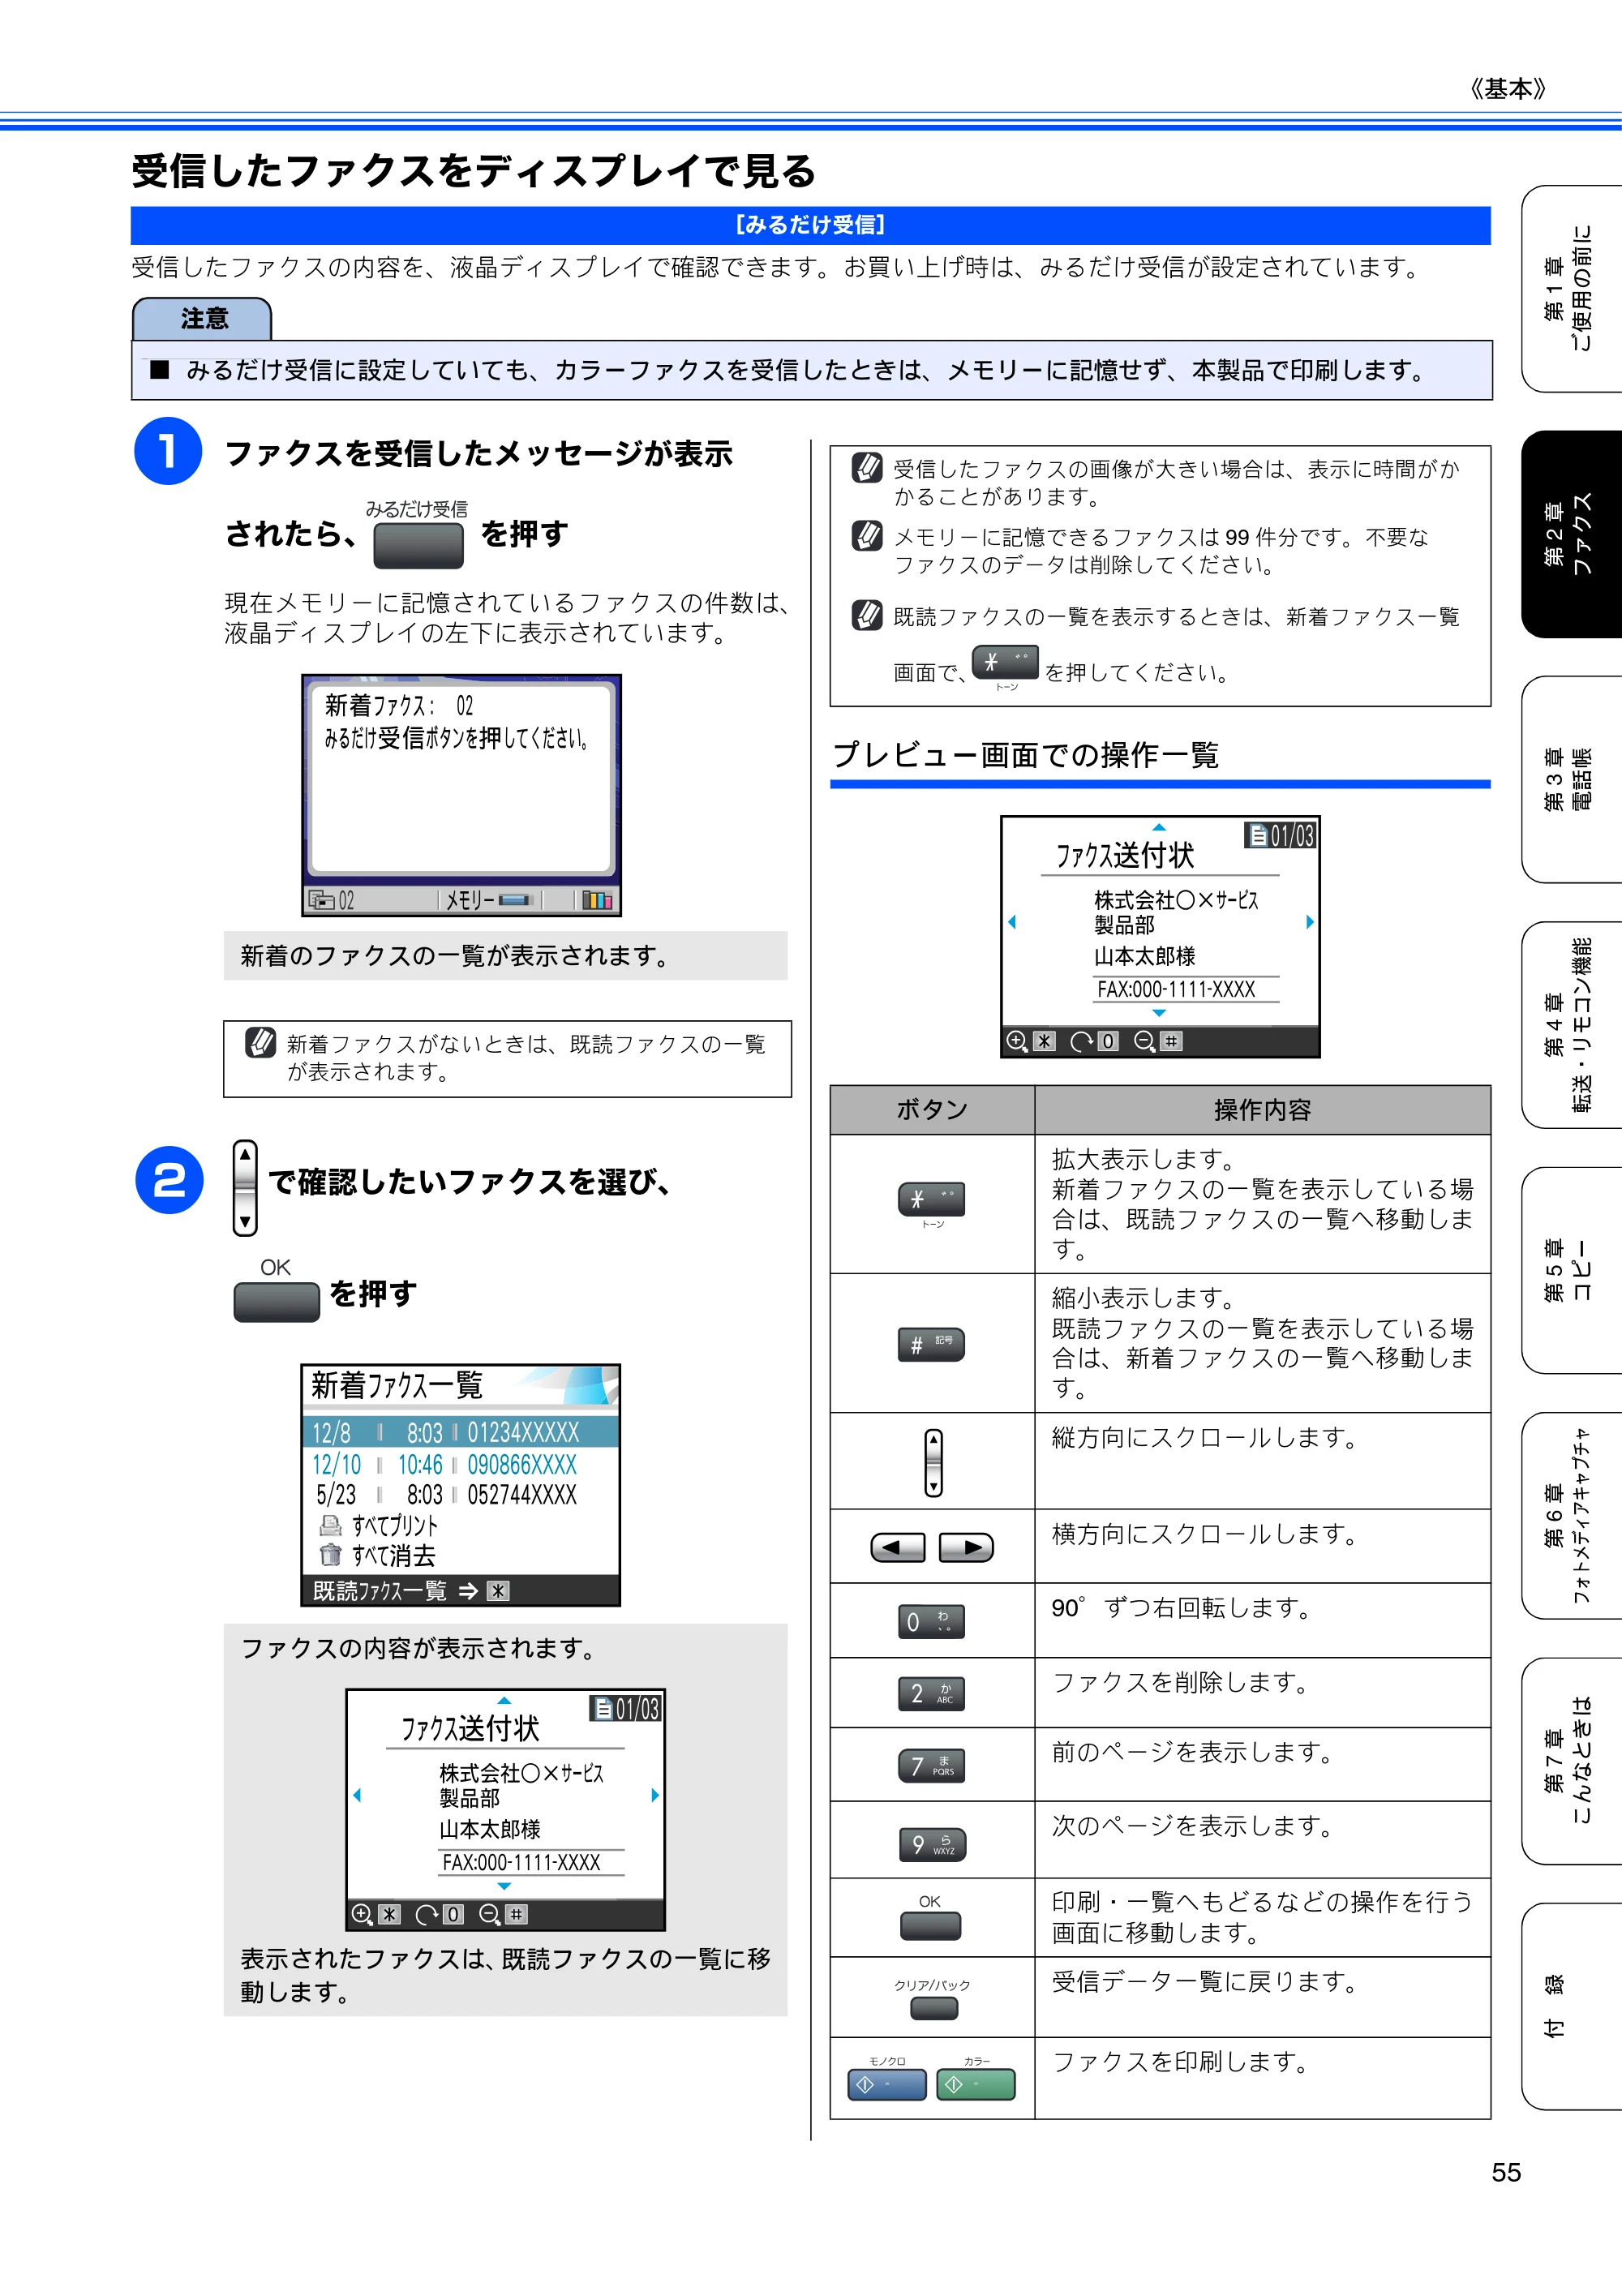Select chapter tab 第2章 ファクス
Image resolution: width=1622 pixels, height=2296 pixels.
coord(1571,534)
